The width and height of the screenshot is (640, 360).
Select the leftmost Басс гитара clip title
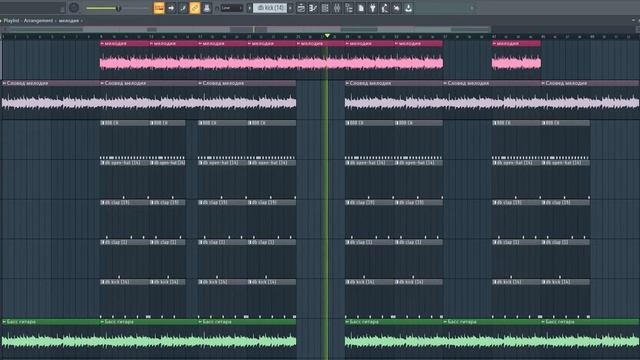(x=21, y=322)
